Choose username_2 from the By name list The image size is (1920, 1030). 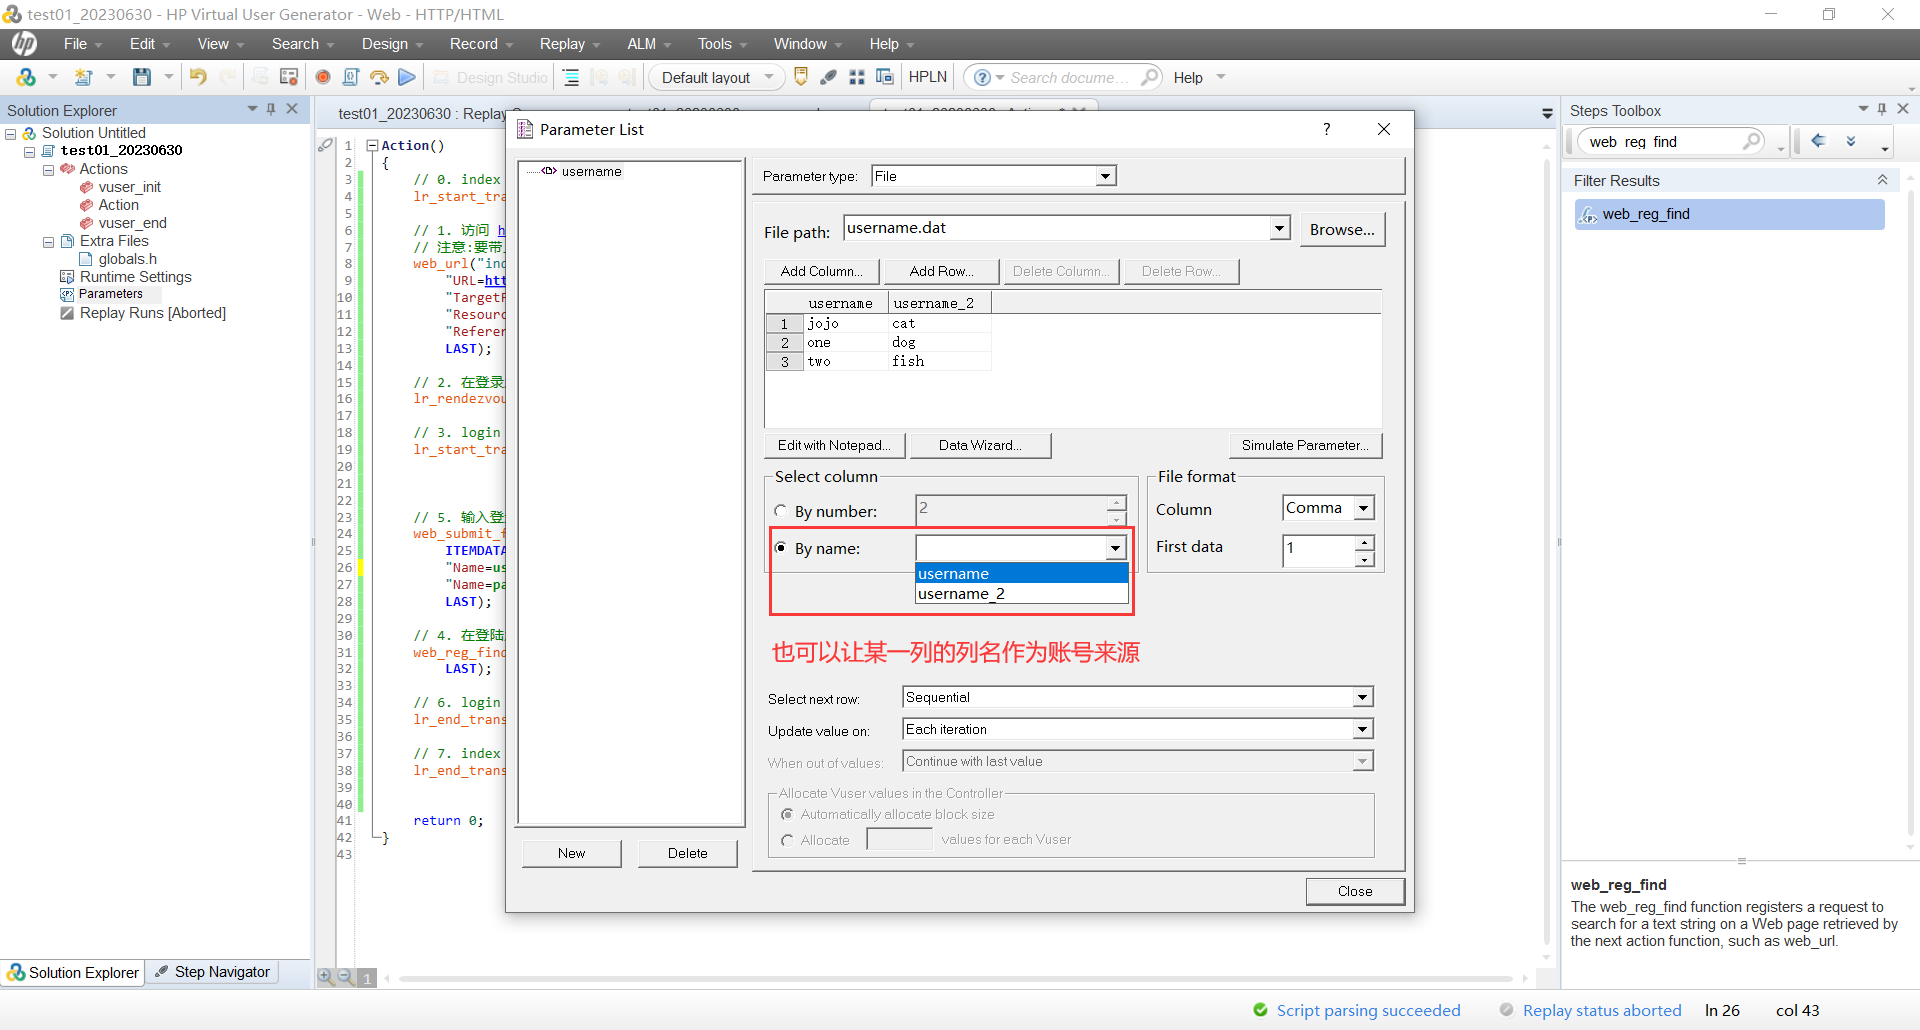1022,594
